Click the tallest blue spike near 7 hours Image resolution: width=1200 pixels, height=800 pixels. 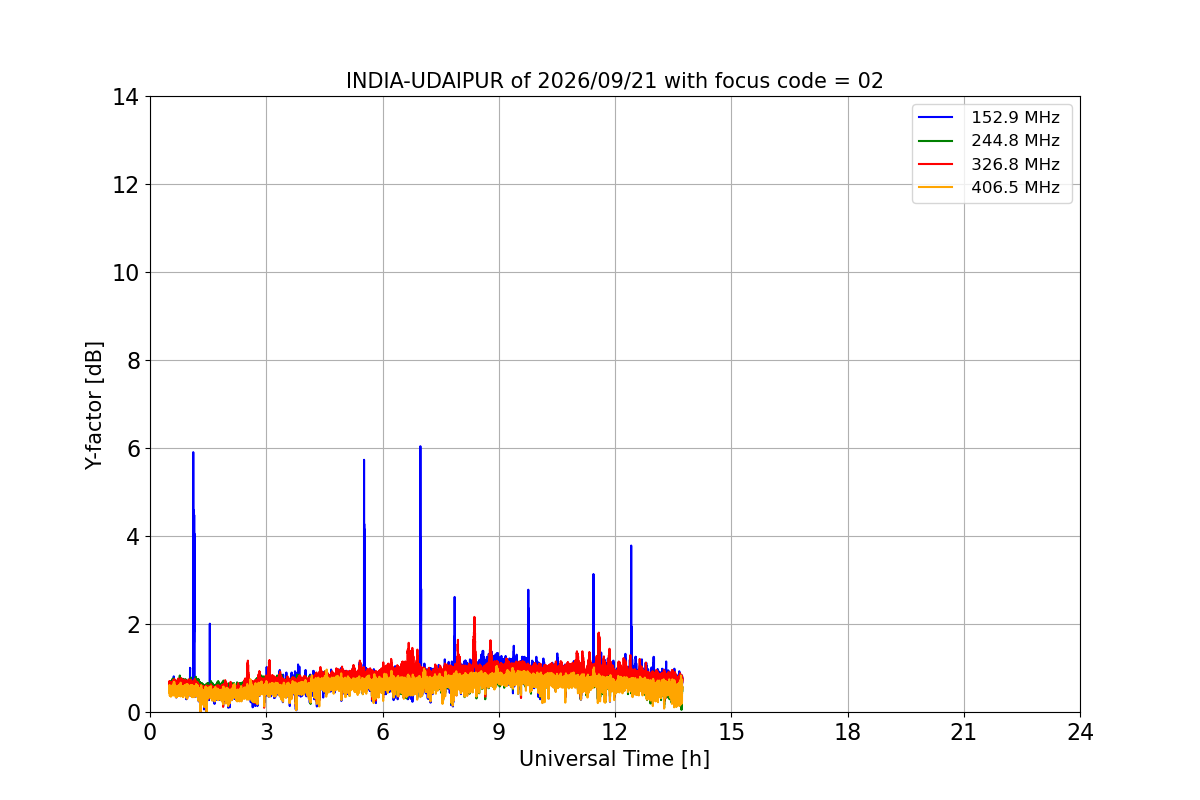tap(420, 447)
